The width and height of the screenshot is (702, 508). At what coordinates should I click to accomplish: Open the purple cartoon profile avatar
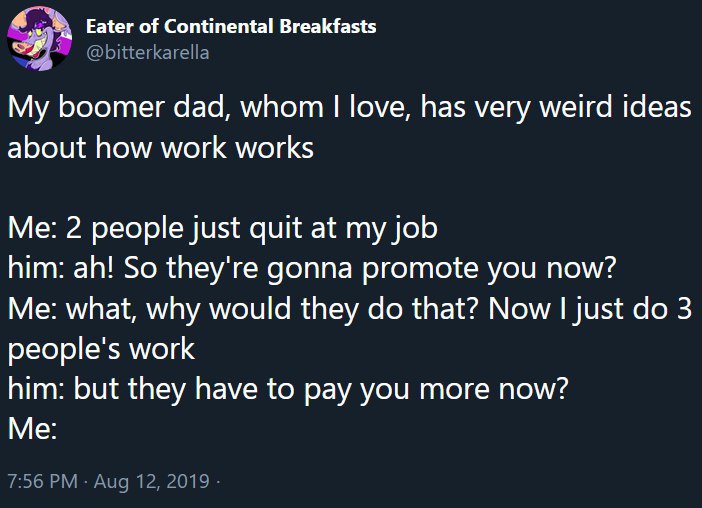coord(39,38)
